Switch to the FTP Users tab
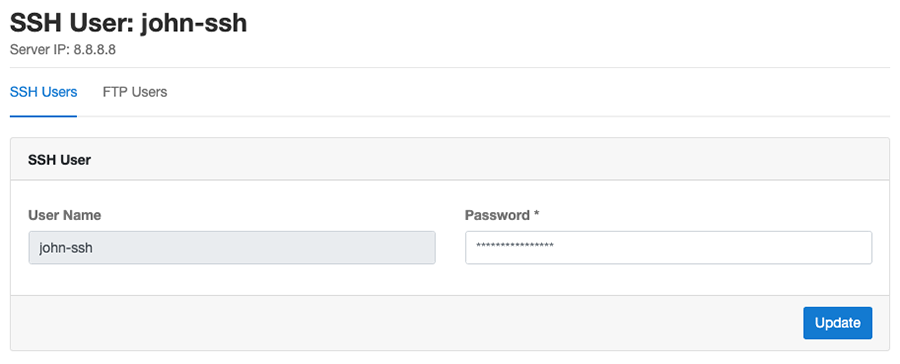Viewport: 900px width, 364px height. pyautogui.click(x=135, y=92)
